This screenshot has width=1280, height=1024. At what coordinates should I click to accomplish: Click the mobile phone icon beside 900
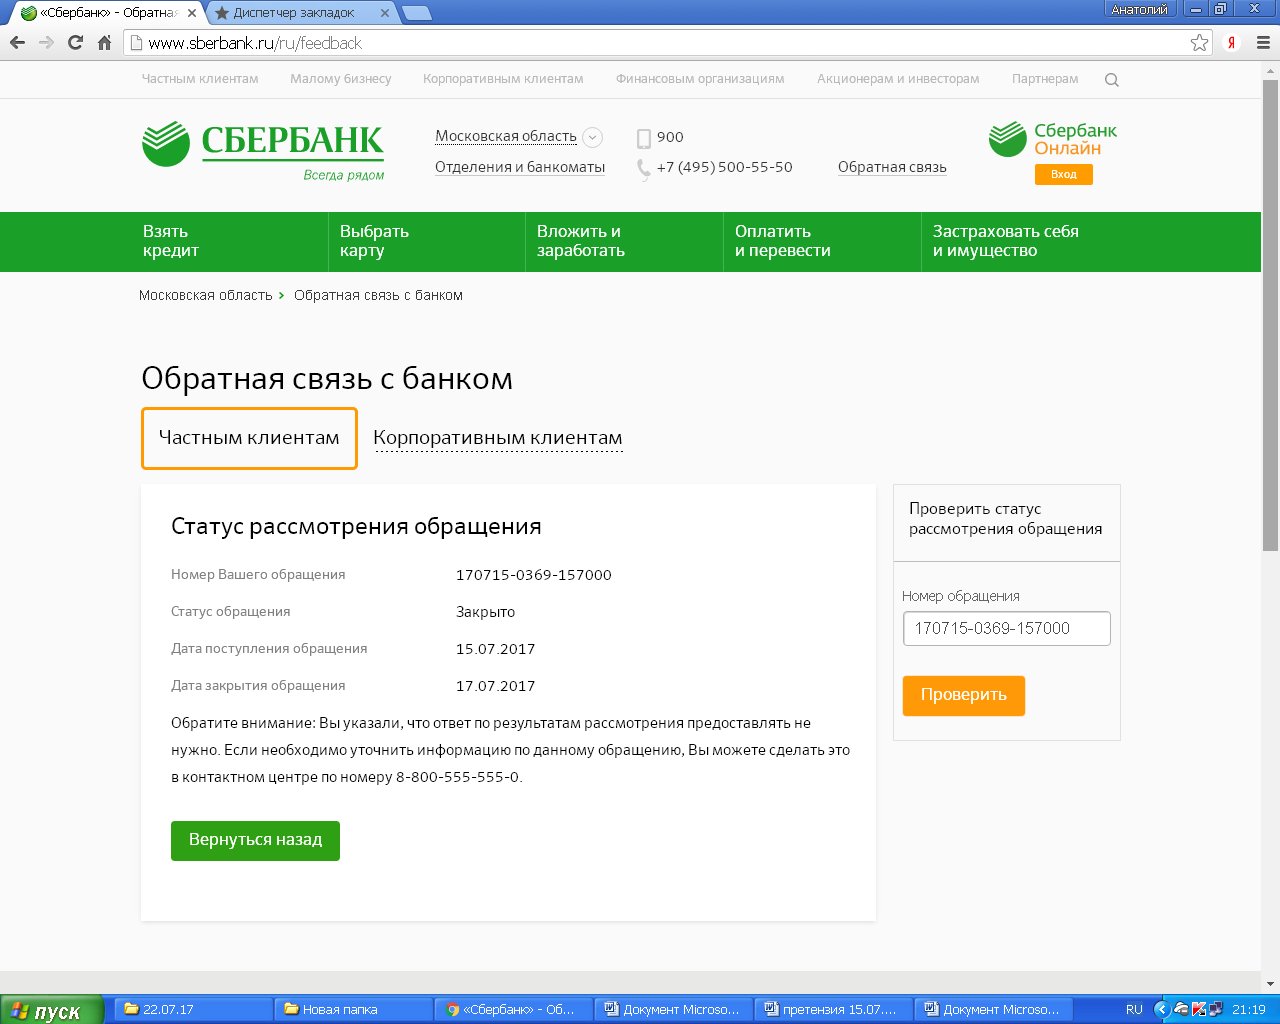(643, 138)
